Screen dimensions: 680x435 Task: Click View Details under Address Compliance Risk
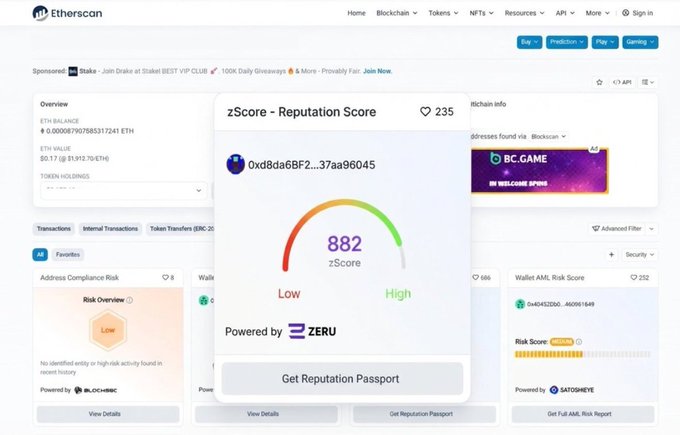click(x=108, y=414)
